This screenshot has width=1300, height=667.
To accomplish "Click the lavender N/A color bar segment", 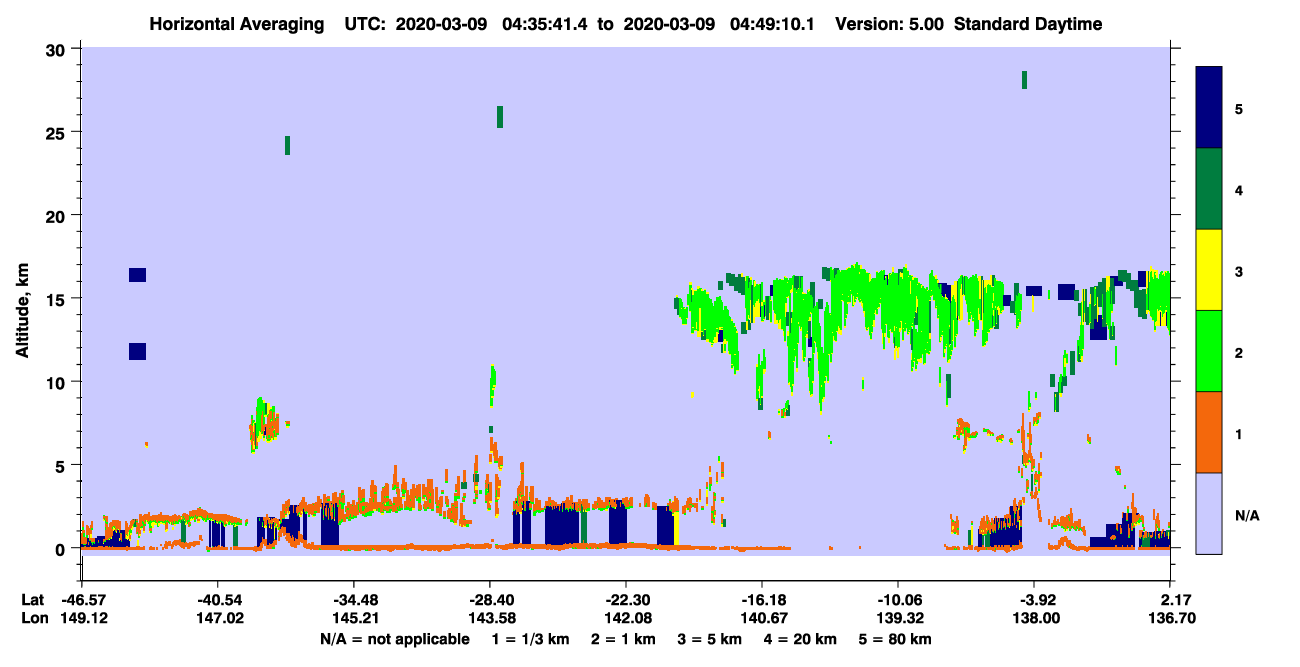I will 1209,513.
